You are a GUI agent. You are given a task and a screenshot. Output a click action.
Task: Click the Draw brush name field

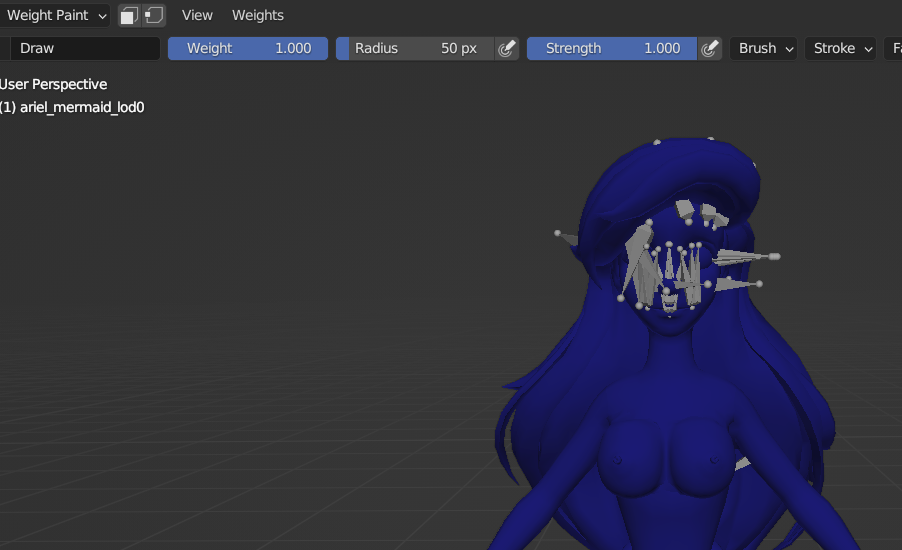tap(85, 48)
